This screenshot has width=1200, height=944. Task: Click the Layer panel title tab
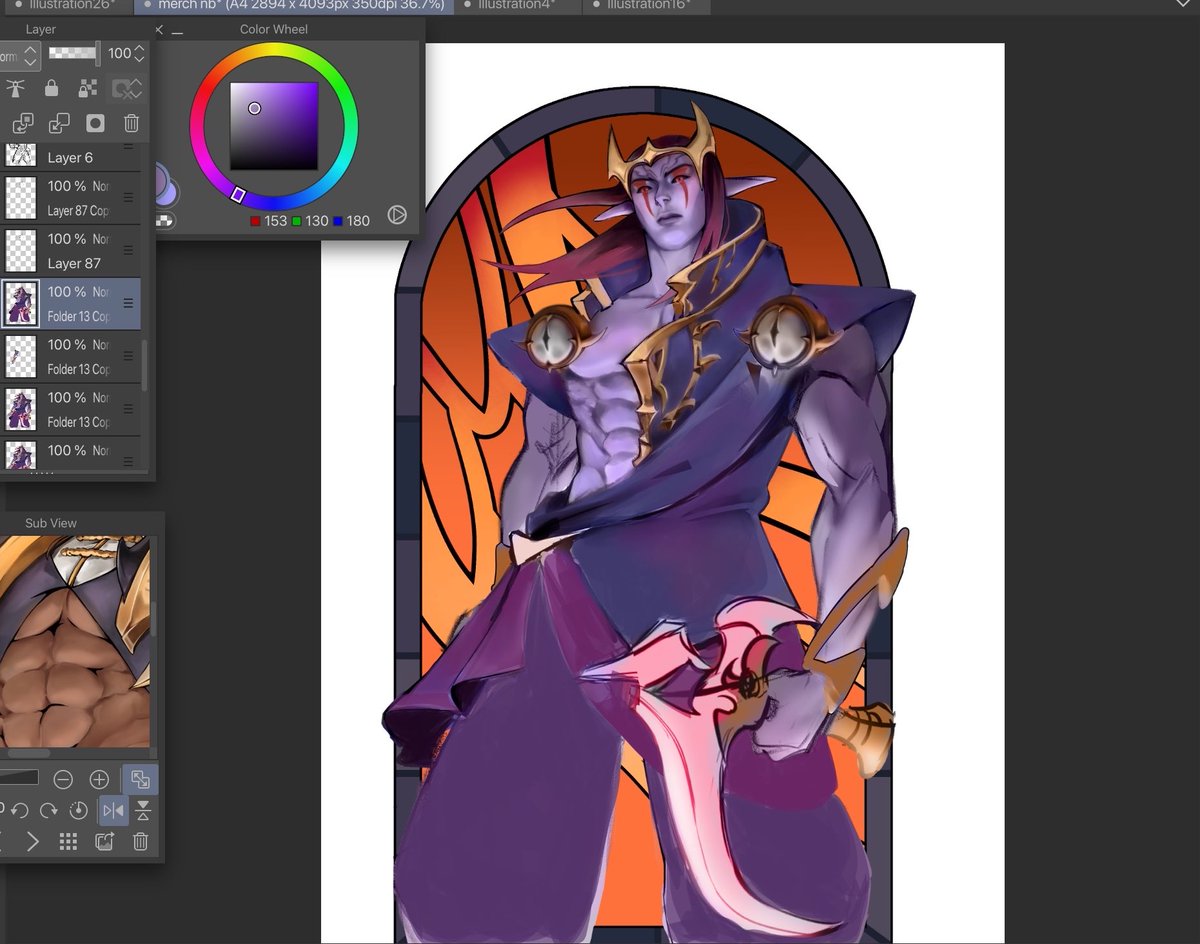tap(40, 29)
